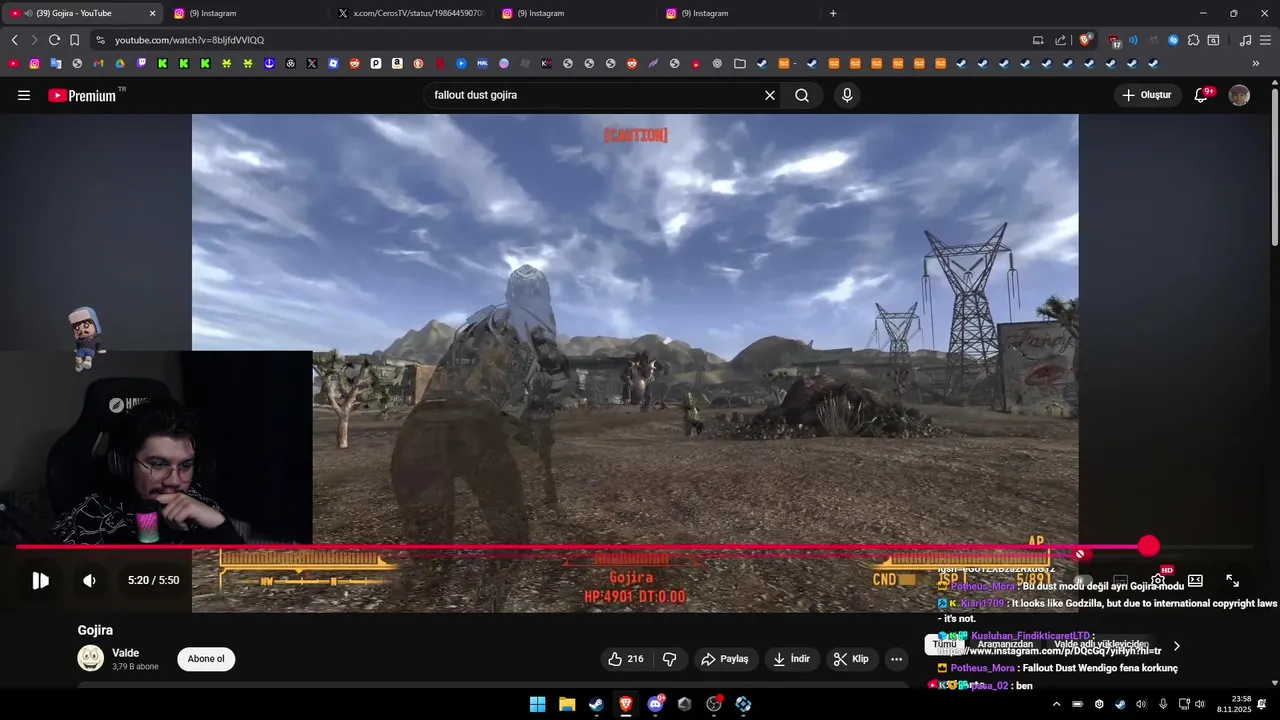The image size is (1280, 720).
Task: Open the Twitch bookmark icon
Action: coord(141,63)
